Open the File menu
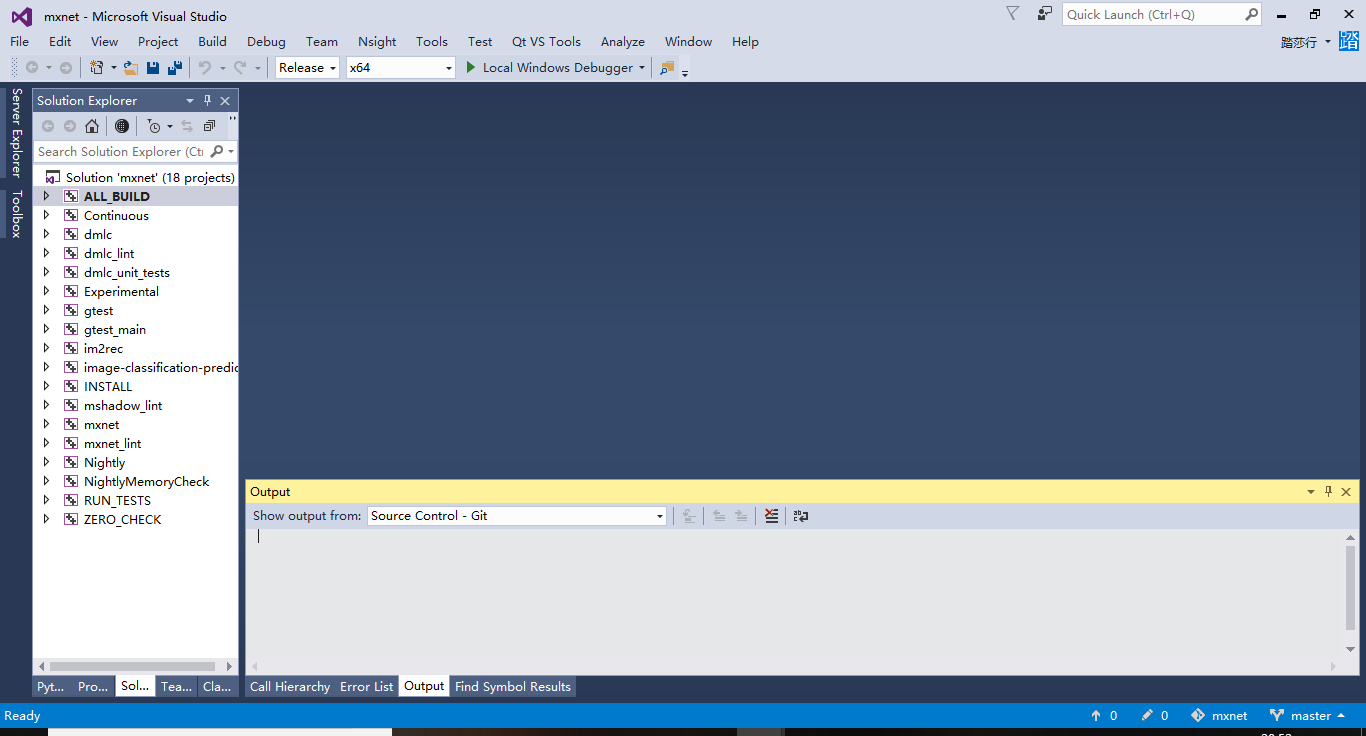The image size is (1366, 736). click(x=20, y=41)
